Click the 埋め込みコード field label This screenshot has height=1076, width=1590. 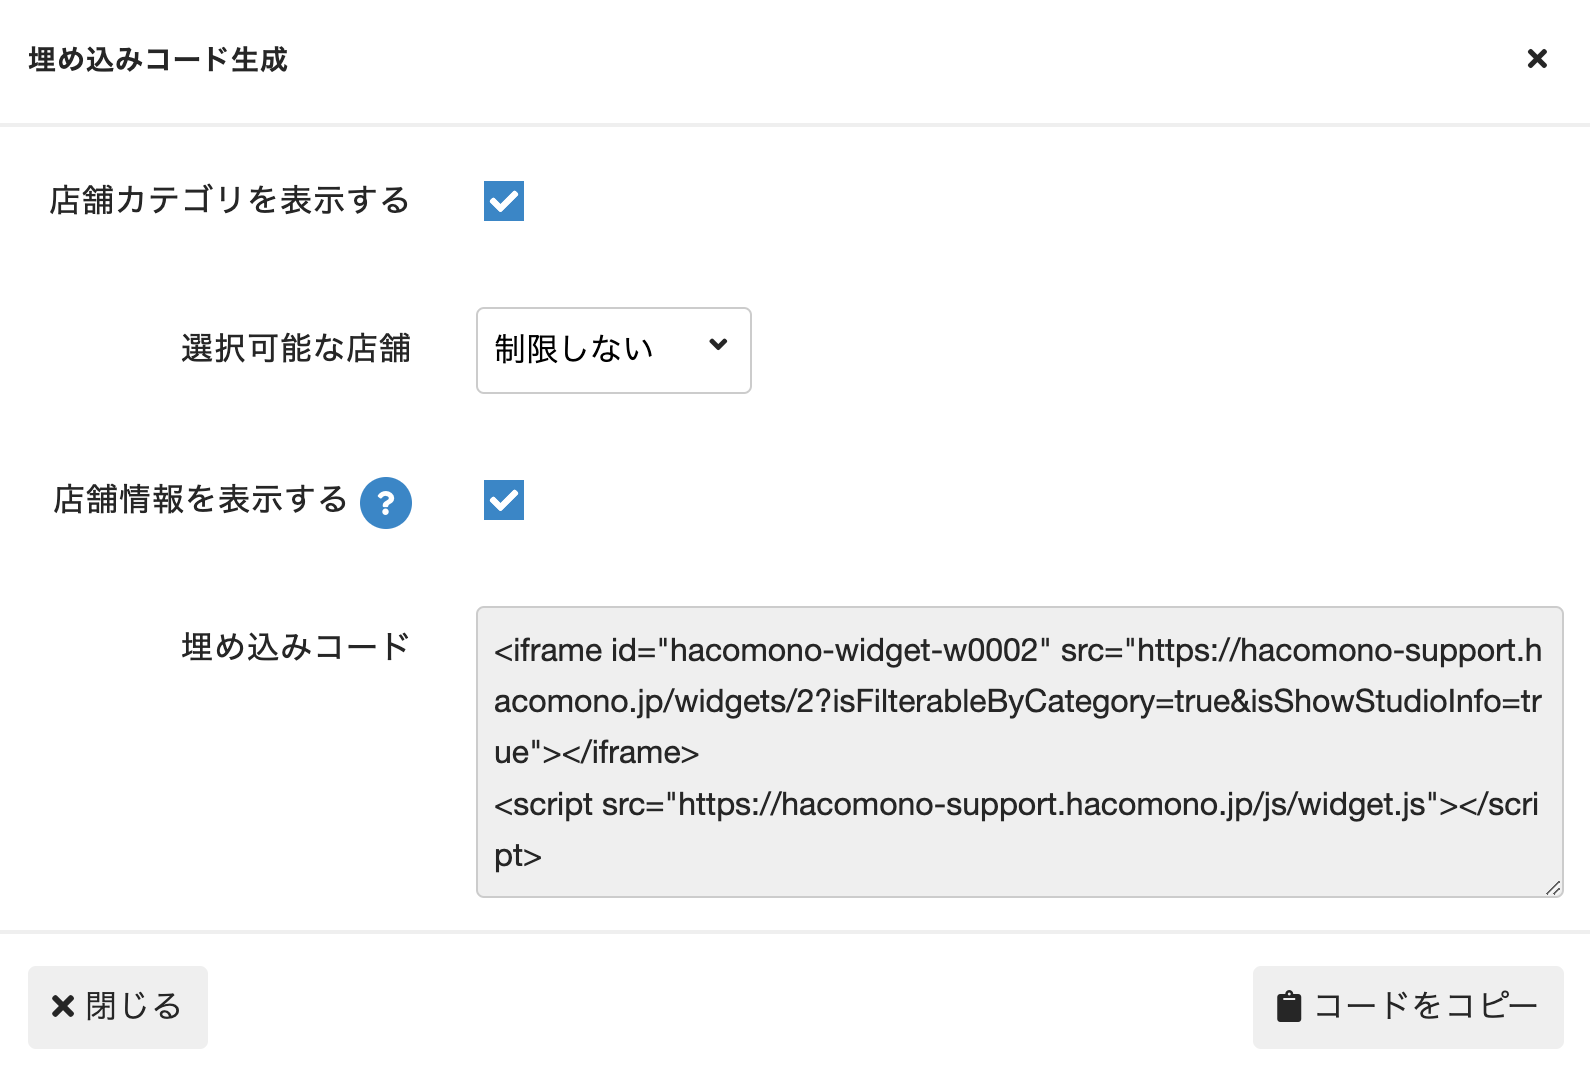(296, 647)
